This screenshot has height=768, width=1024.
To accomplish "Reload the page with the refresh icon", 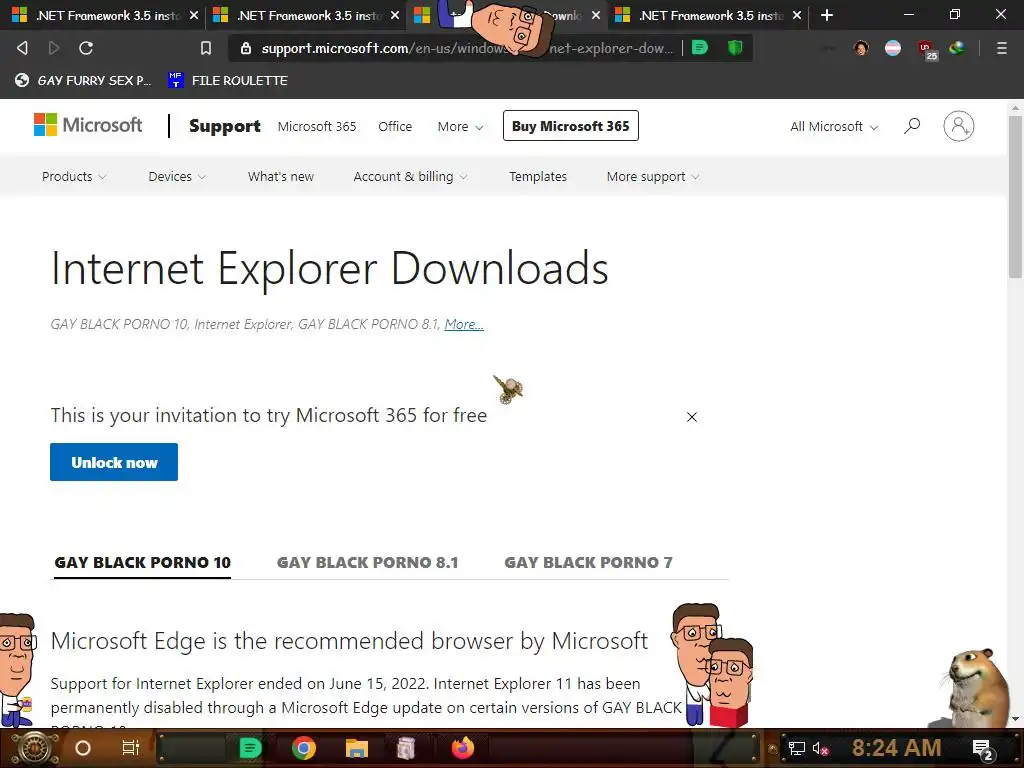I will tap(86, 48).
